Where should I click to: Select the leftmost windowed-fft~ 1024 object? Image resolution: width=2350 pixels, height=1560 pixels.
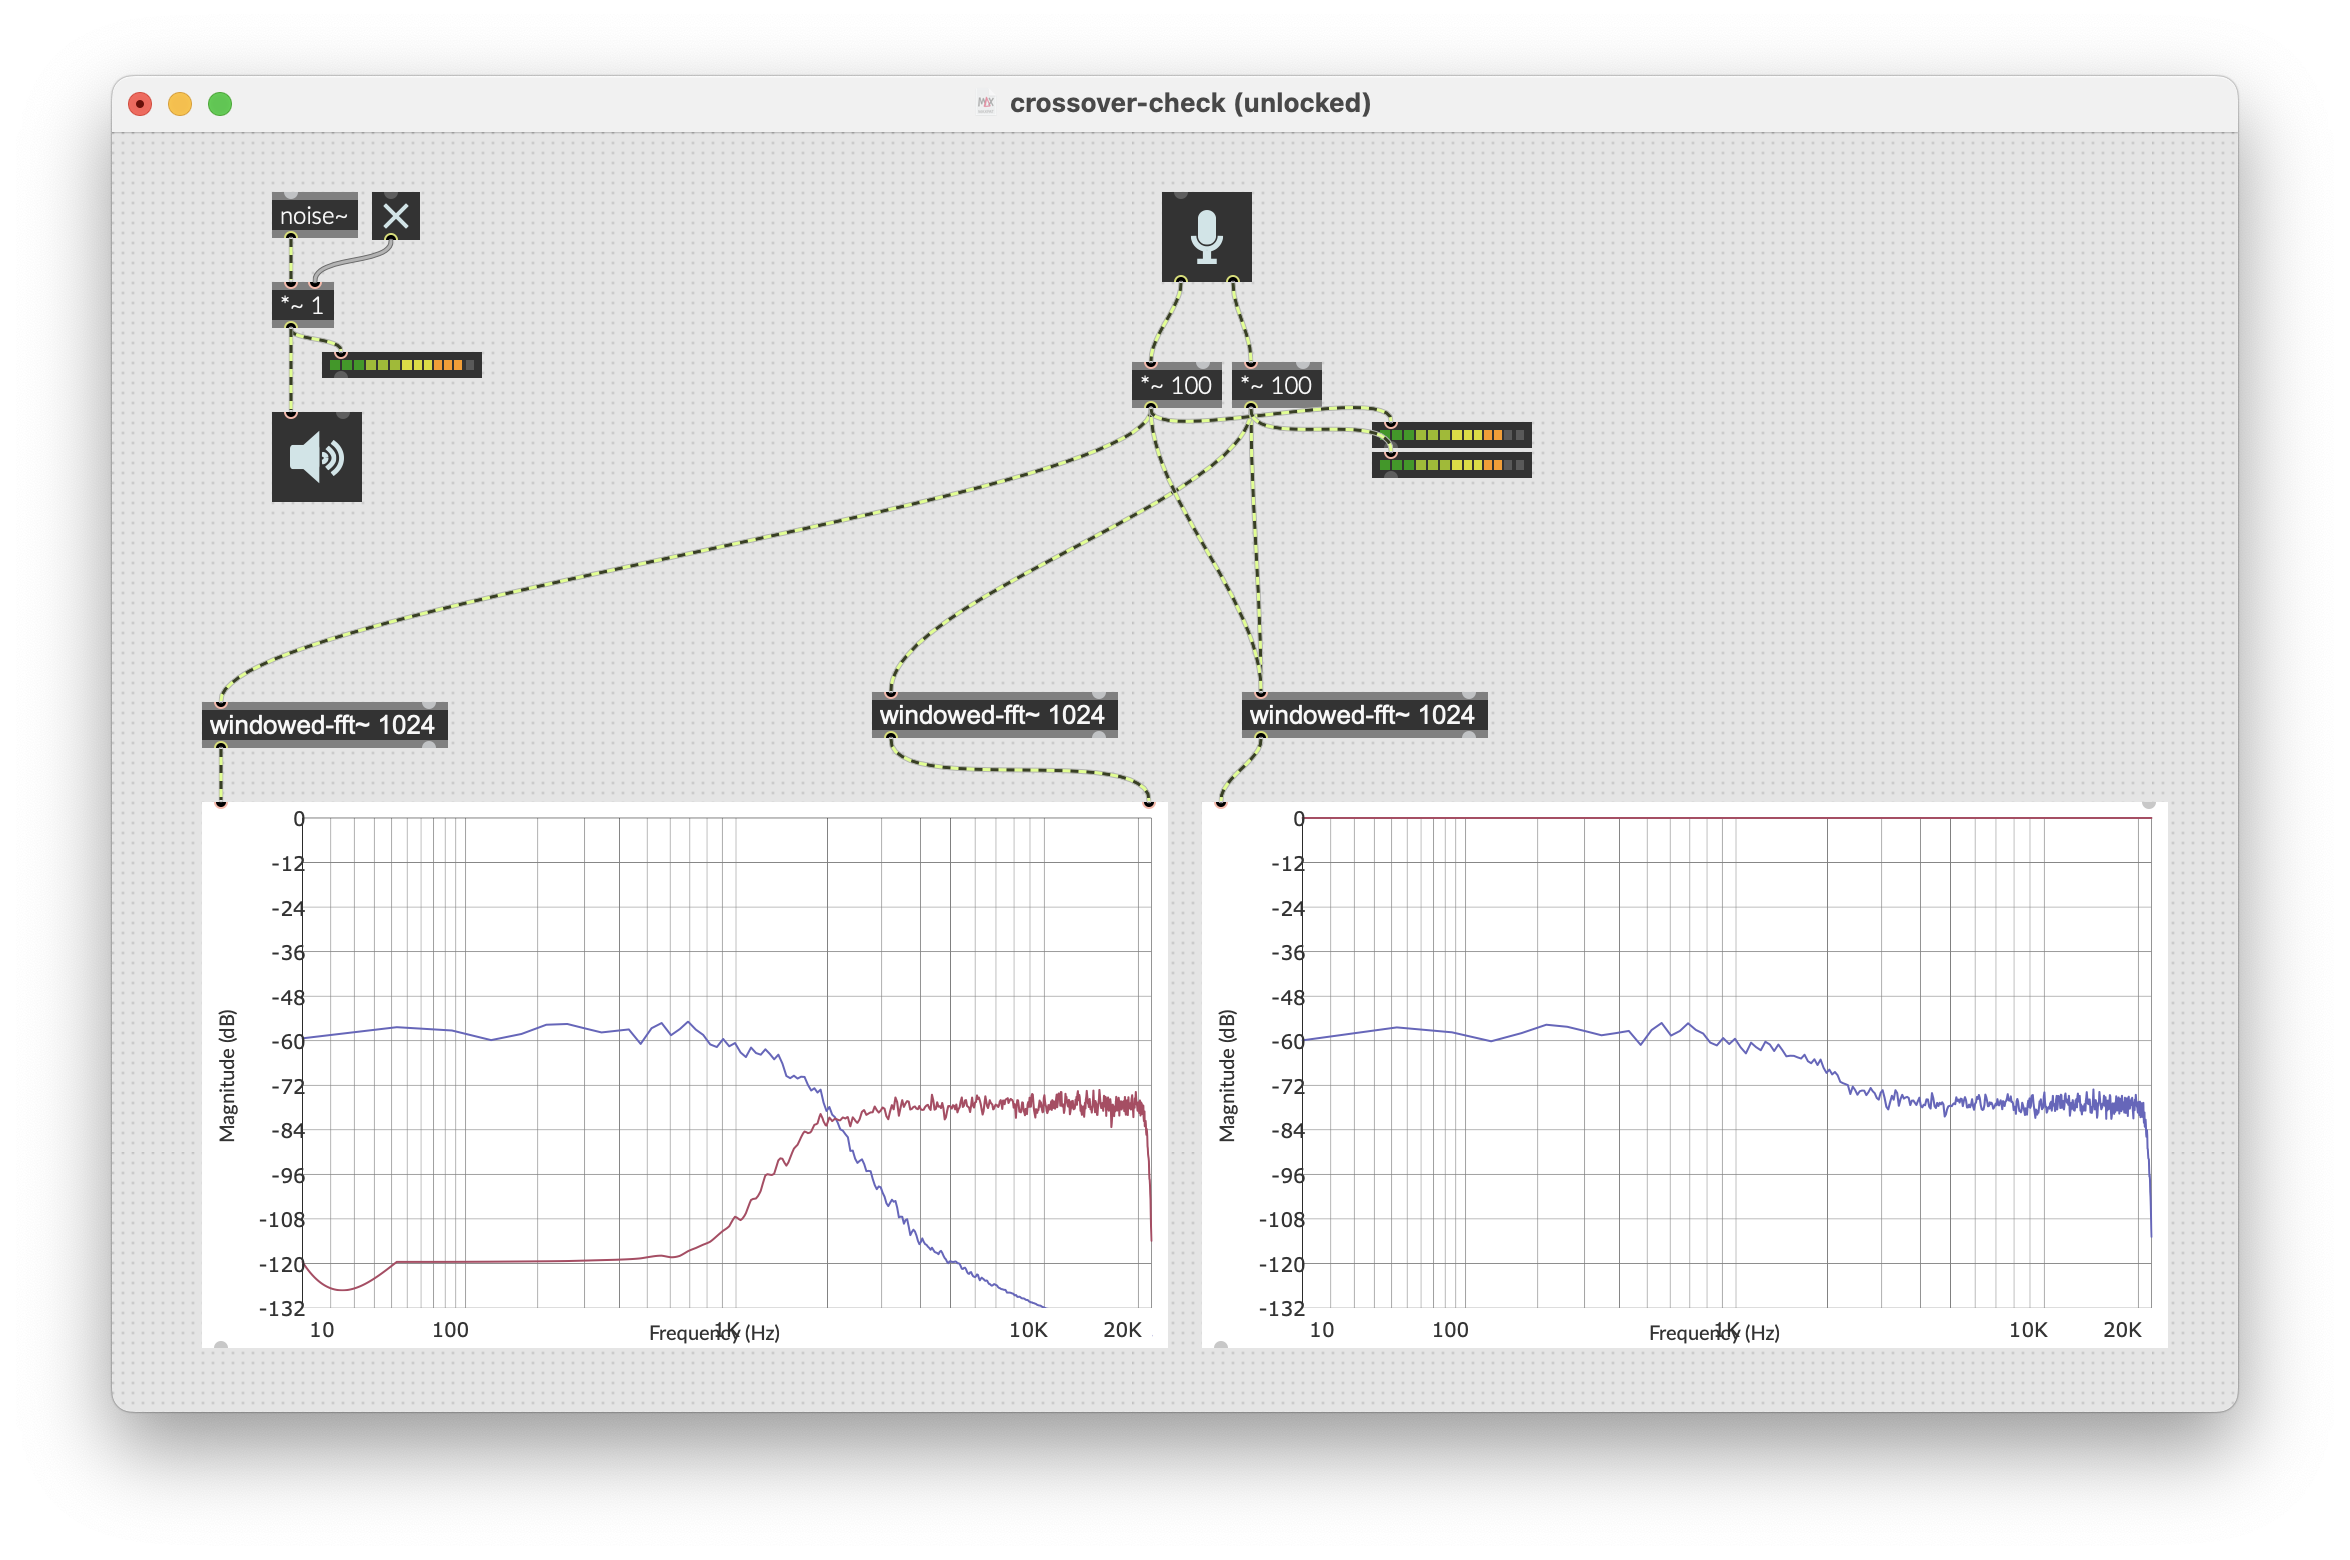click(x=323, y=725)
